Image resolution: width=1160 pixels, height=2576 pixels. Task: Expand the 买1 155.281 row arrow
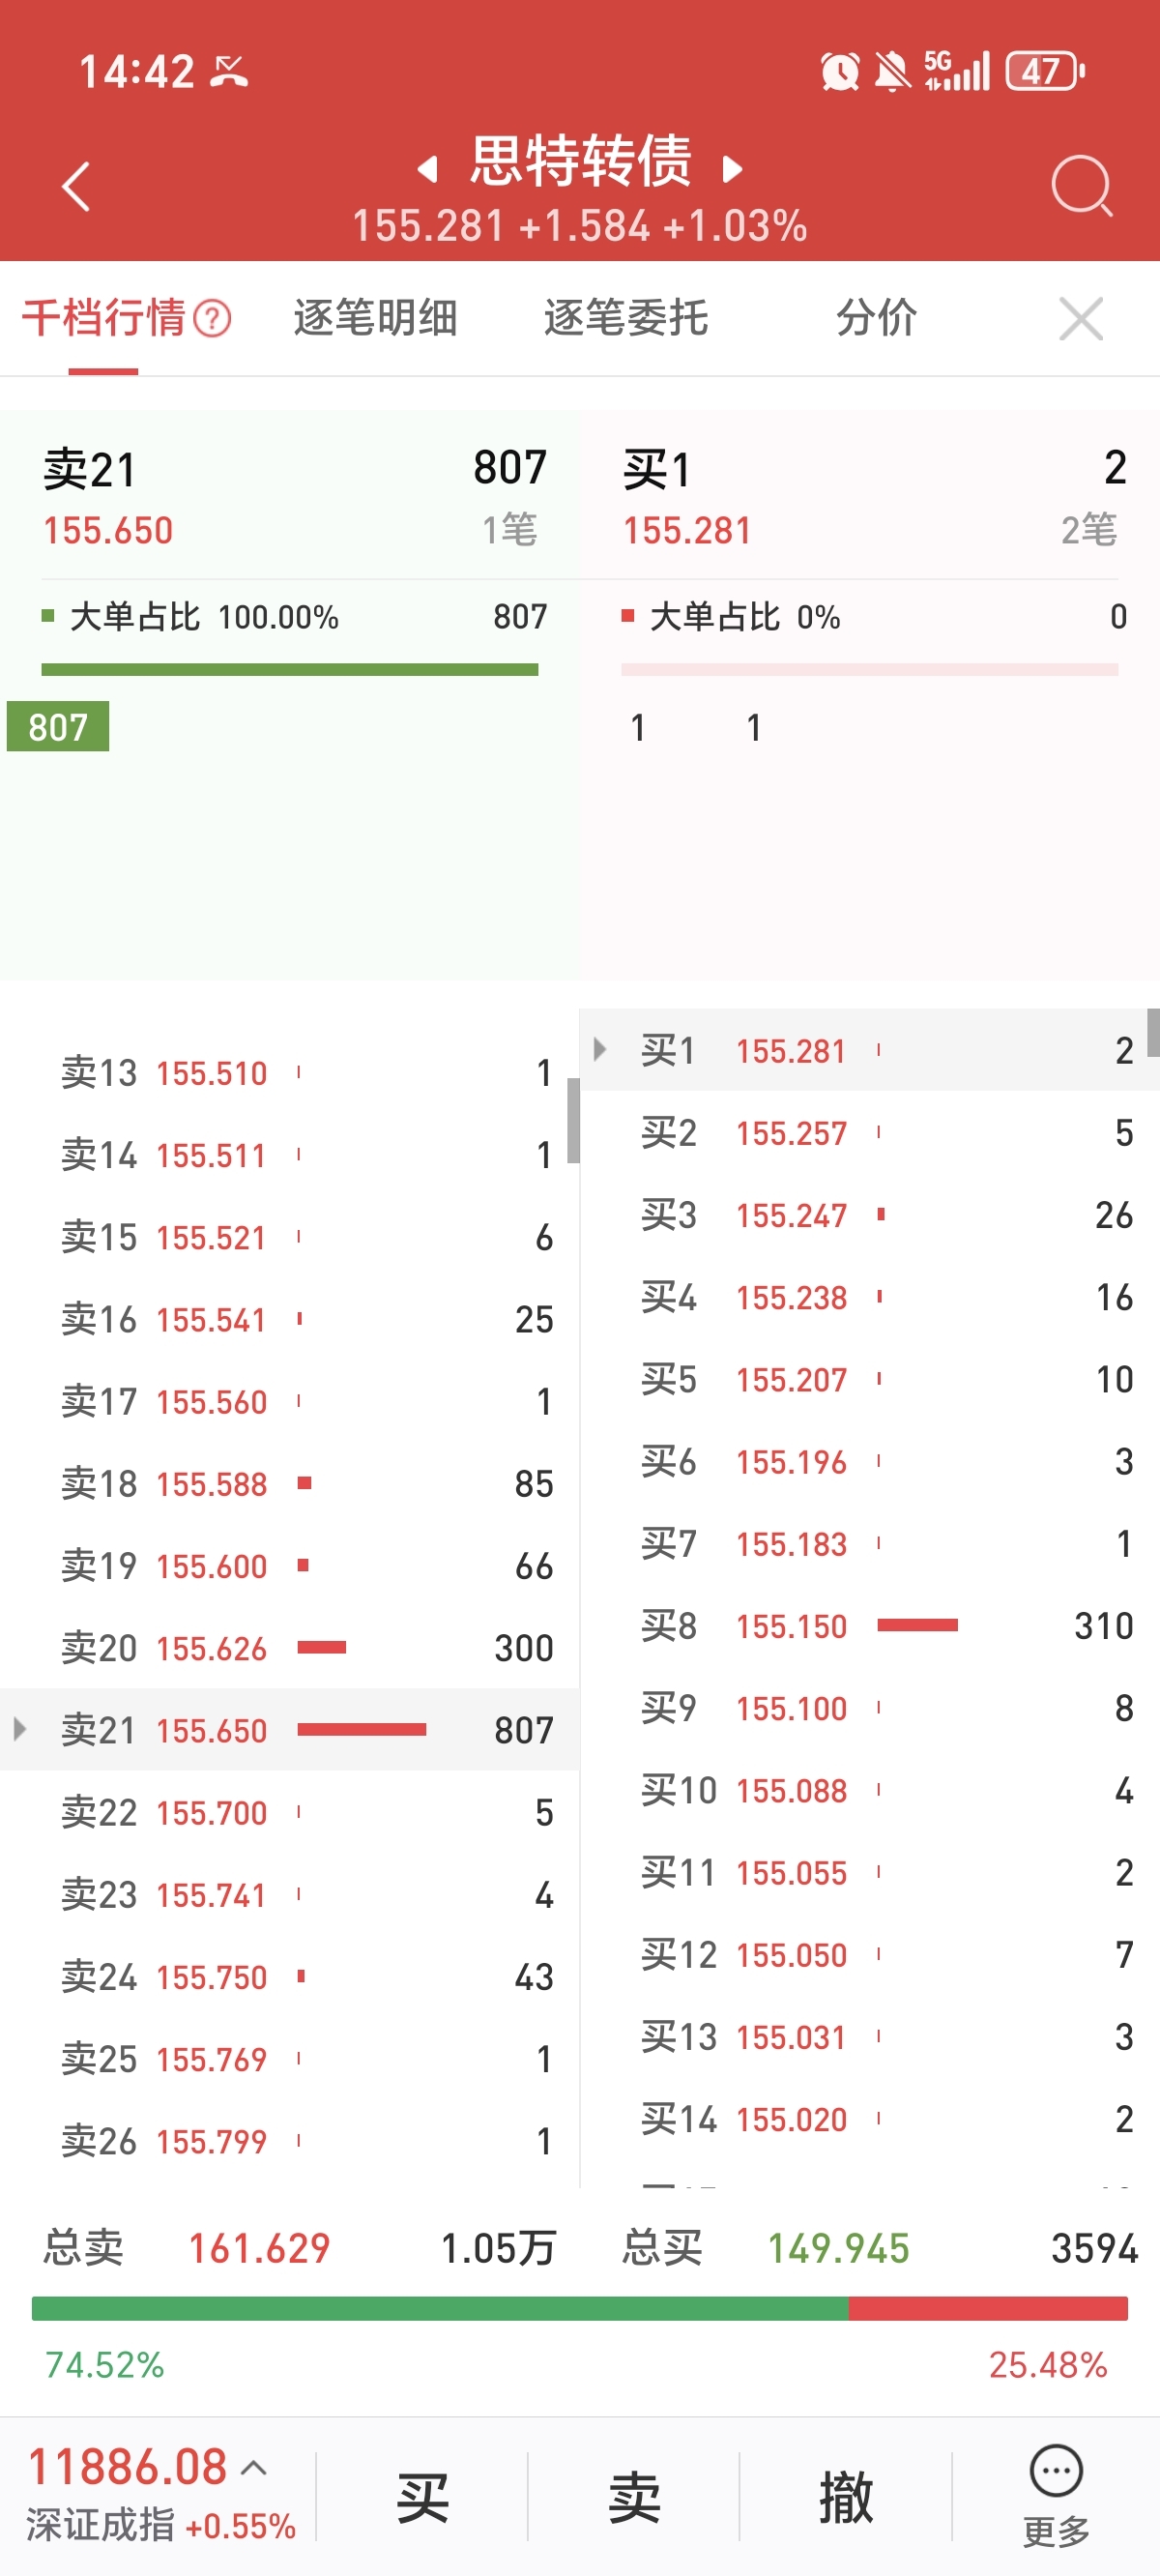[599, 1049]
